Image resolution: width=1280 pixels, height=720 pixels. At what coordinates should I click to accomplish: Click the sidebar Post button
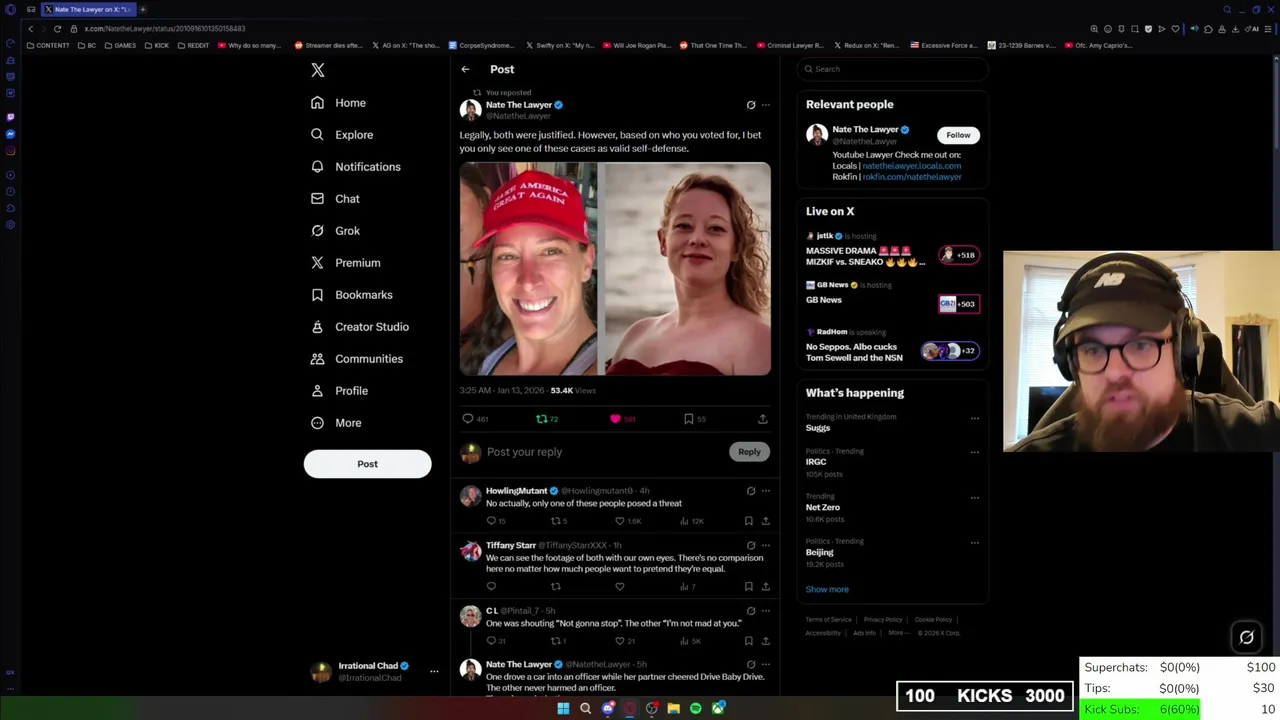tap(367, 464)
